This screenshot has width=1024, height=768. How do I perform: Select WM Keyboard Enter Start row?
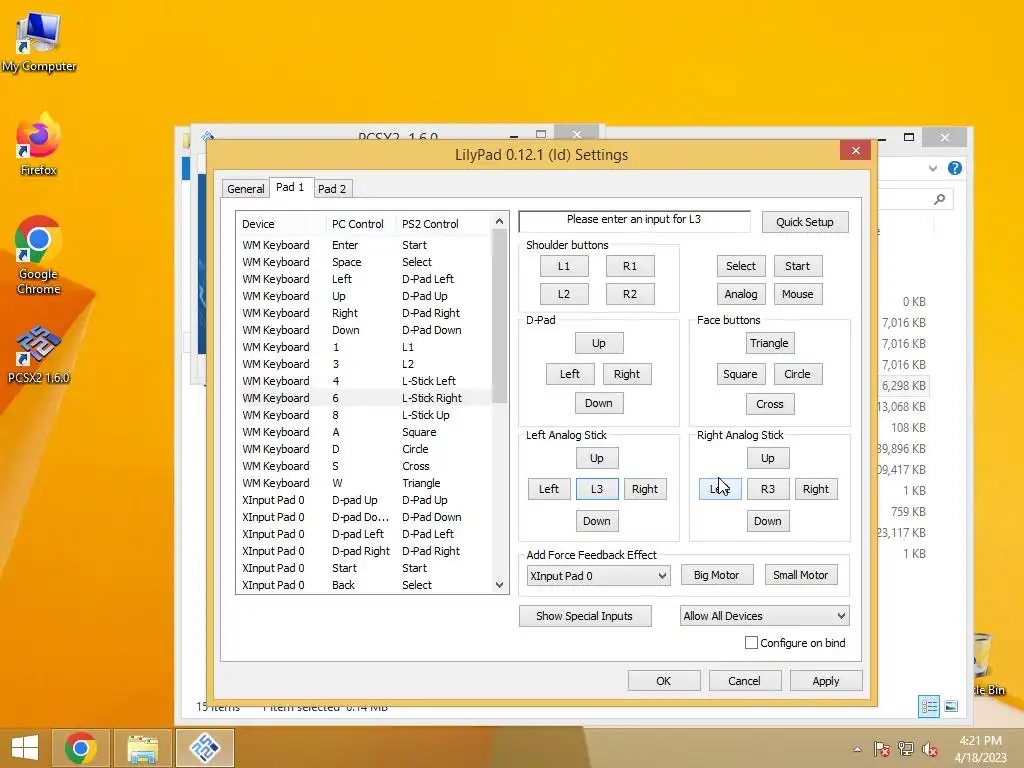pos(364,245)
